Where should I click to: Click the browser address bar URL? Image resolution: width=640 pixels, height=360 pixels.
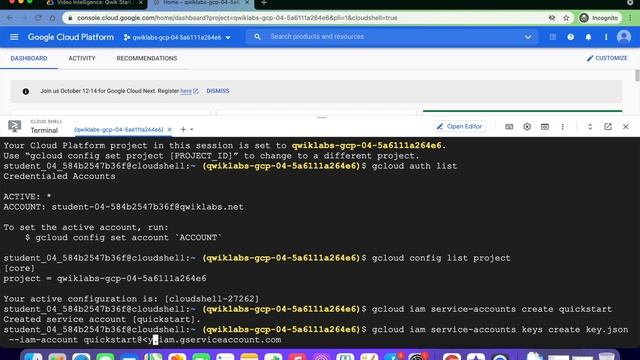tap(237, 18)
